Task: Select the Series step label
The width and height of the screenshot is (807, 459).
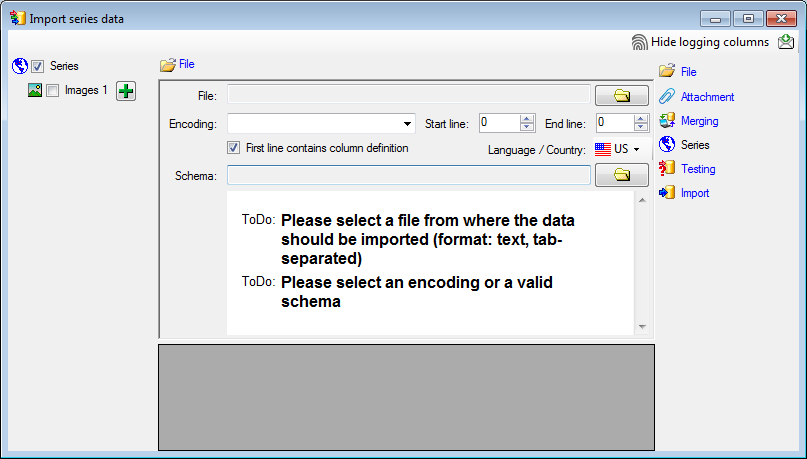Action: point(695,145)
